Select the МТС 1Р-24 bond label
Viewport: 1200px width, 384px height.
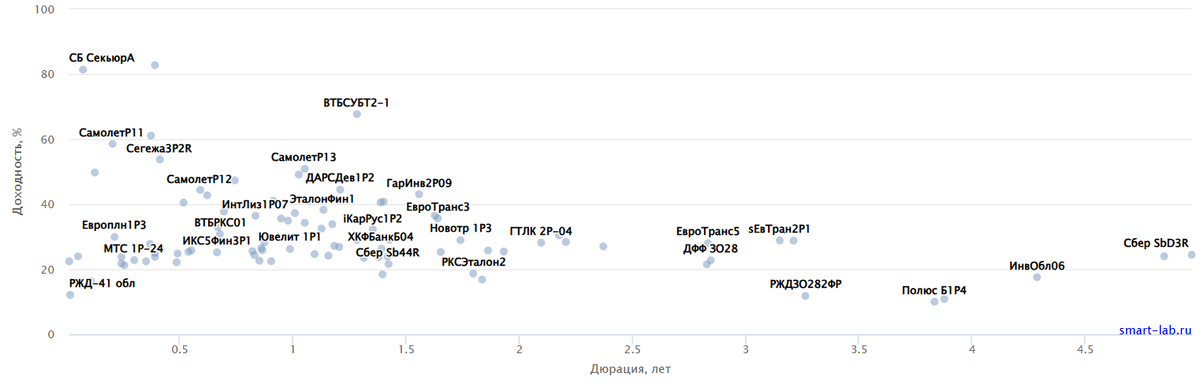point(133,248)
